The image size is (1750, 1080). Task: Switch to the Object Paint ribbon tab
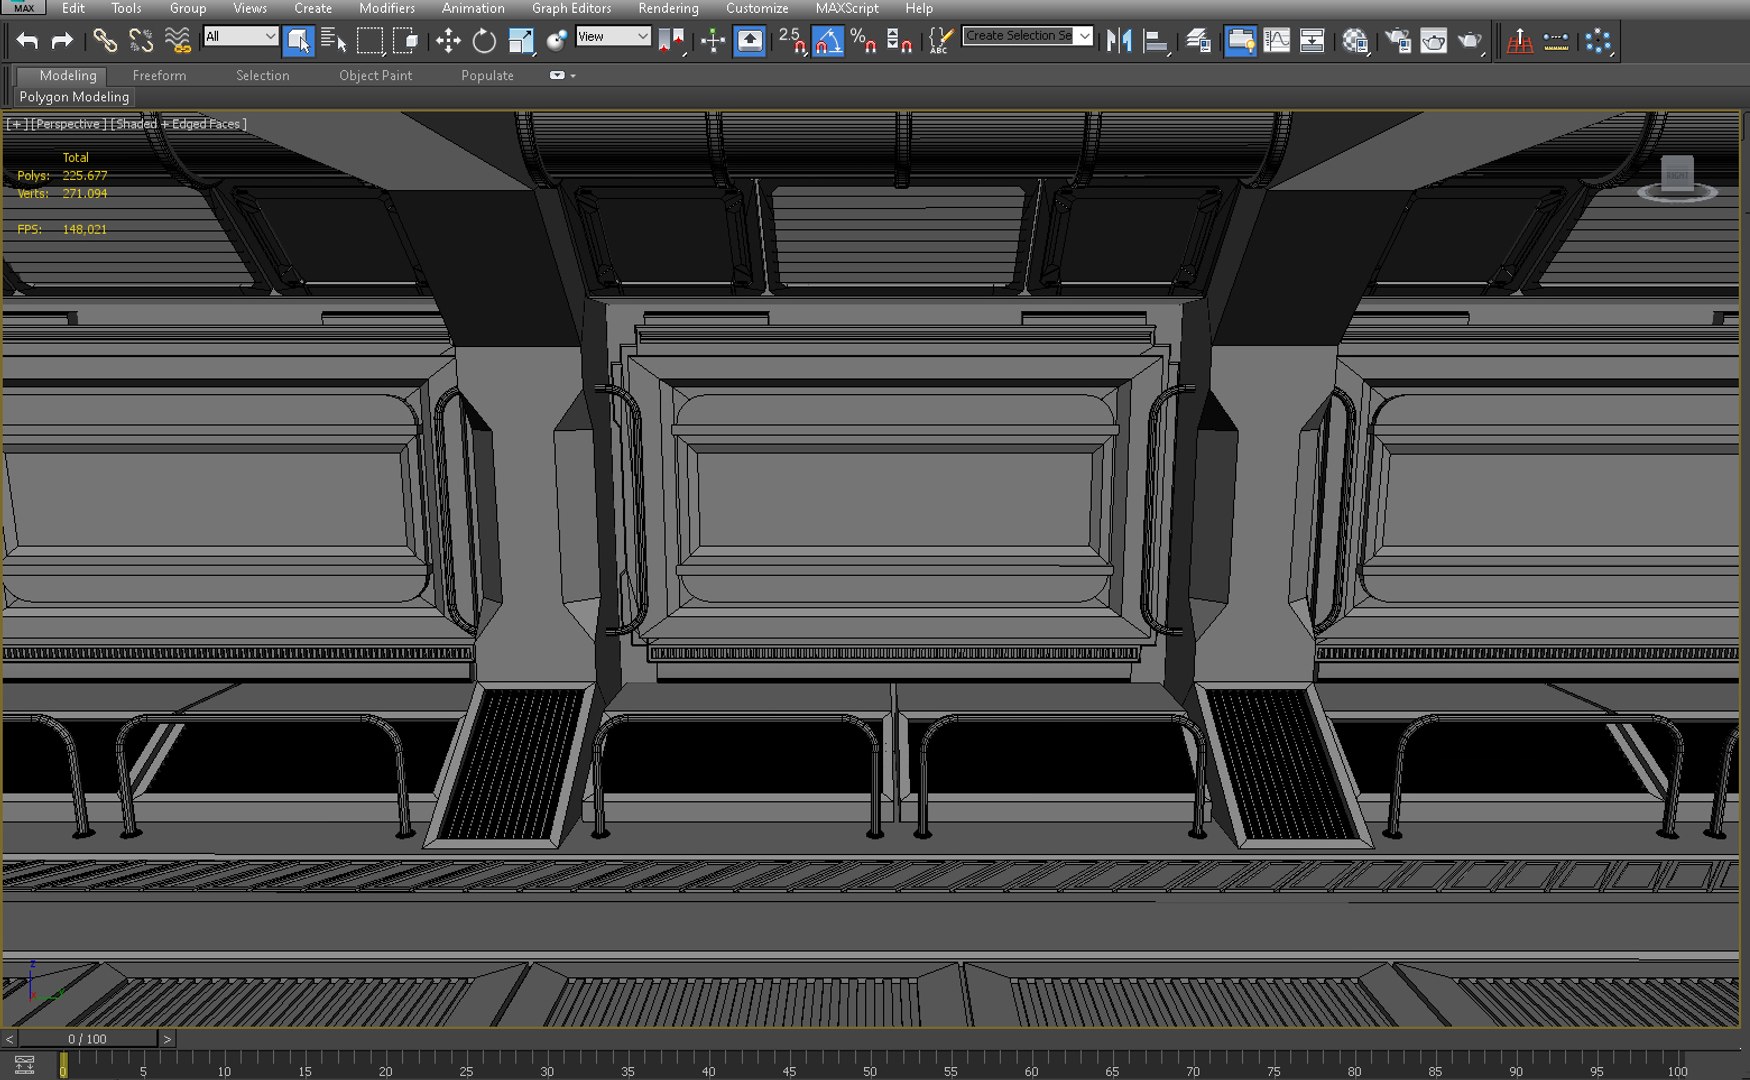click(x=375, y=75)
